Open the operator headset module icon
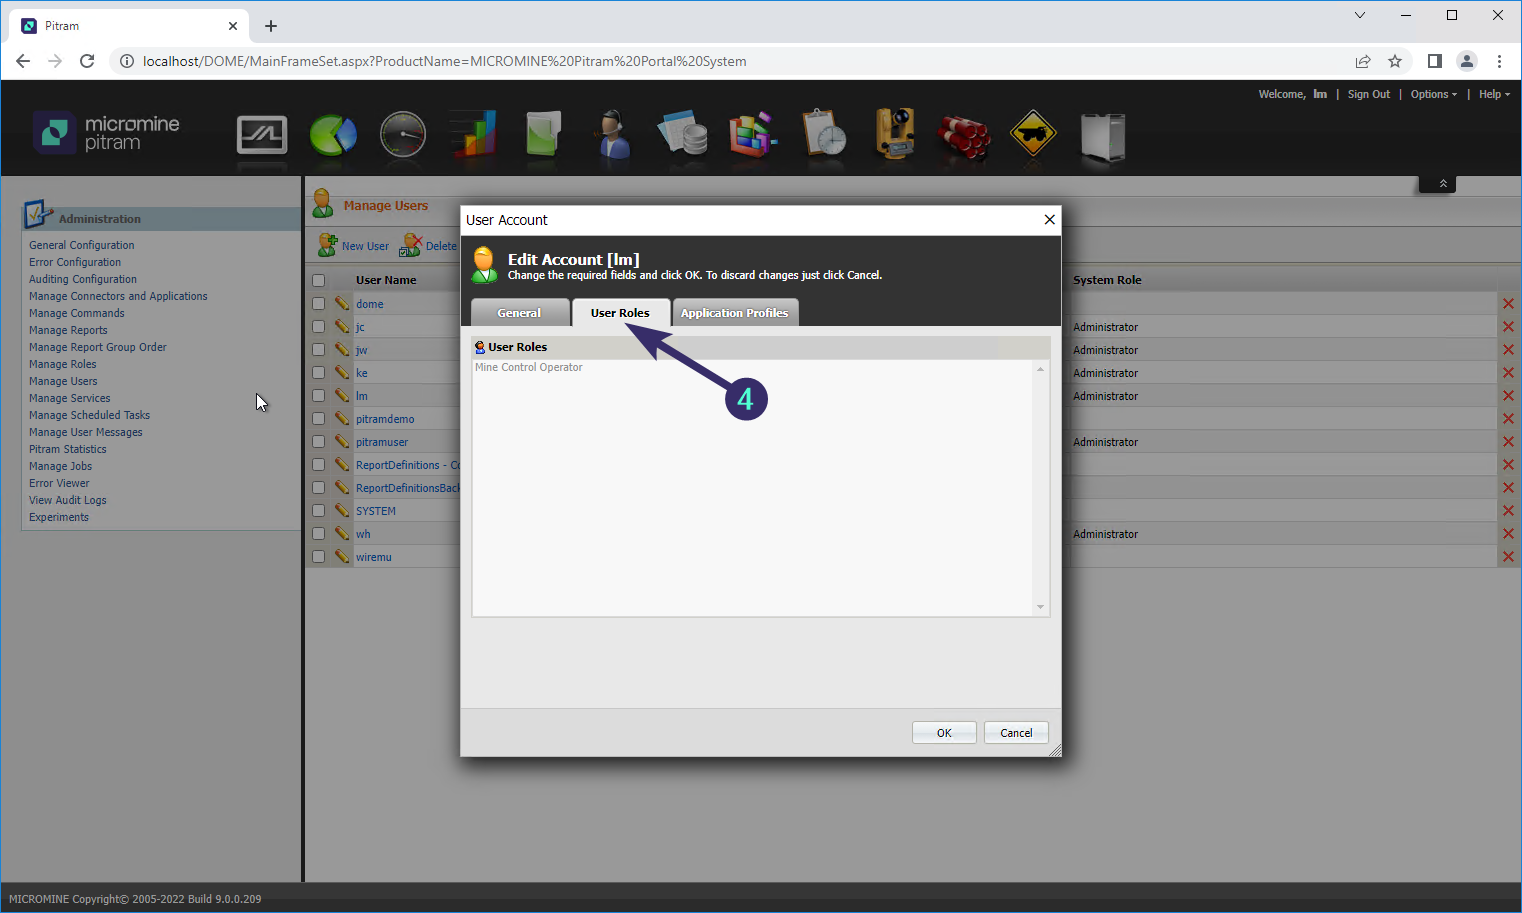Screen dimensions: 1522x913 point(613,134)
